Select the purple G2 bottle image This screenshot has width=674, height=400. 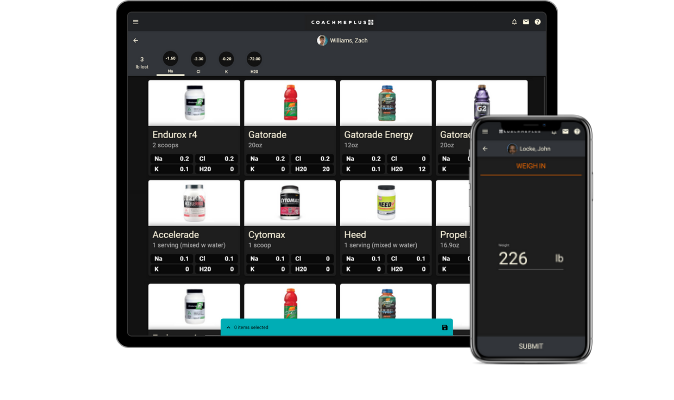coord(481,100)
